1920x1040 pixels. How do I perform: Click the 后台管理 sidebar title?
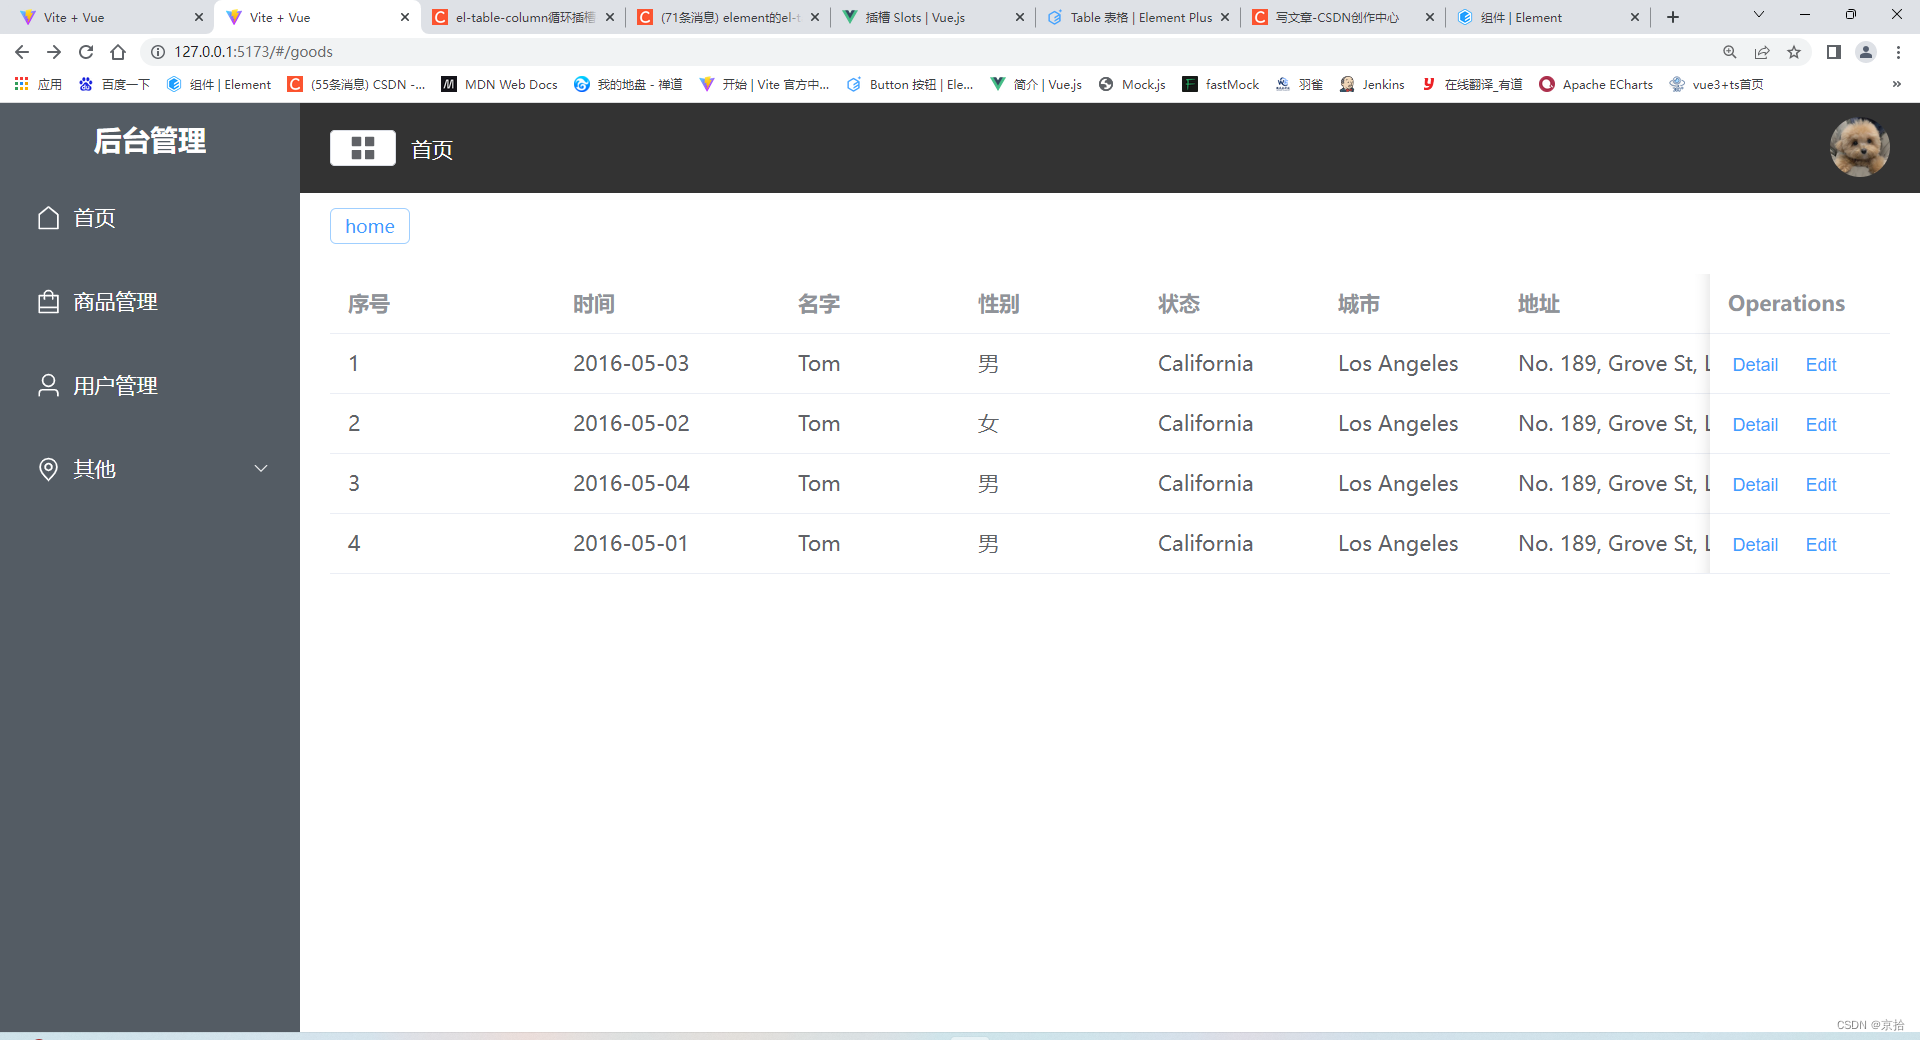click(150, 141)
